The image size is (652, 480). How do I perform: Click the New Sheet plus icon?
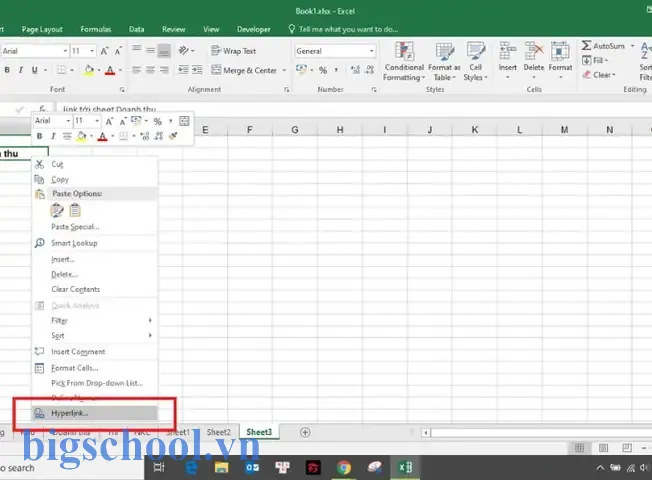point(305,433)
